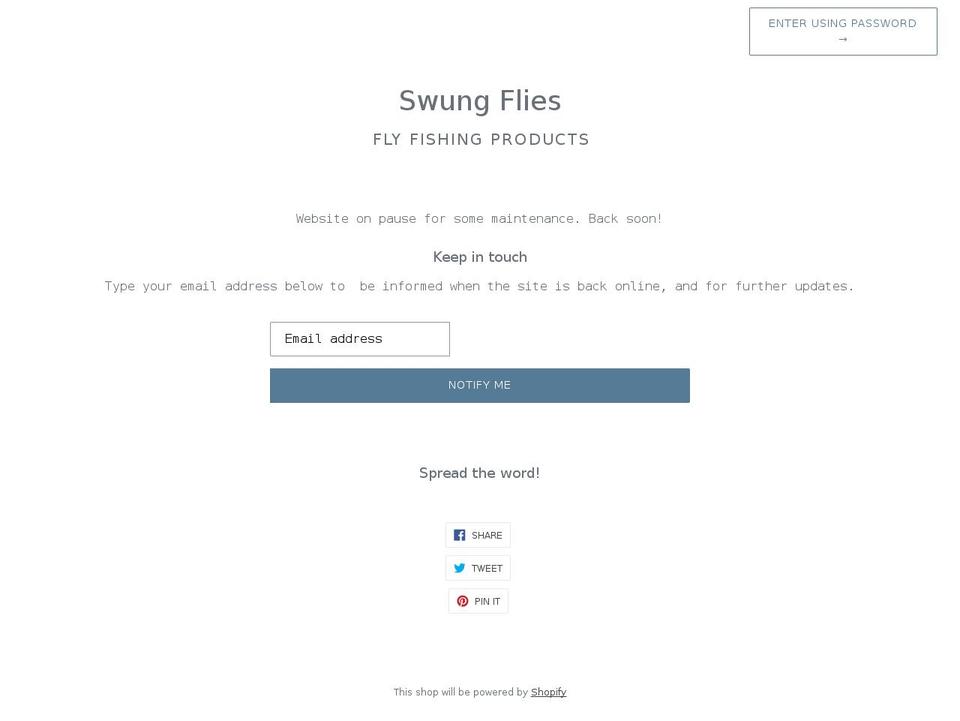Select the SHARE button with Facebook logo

[x=478, y=534]
